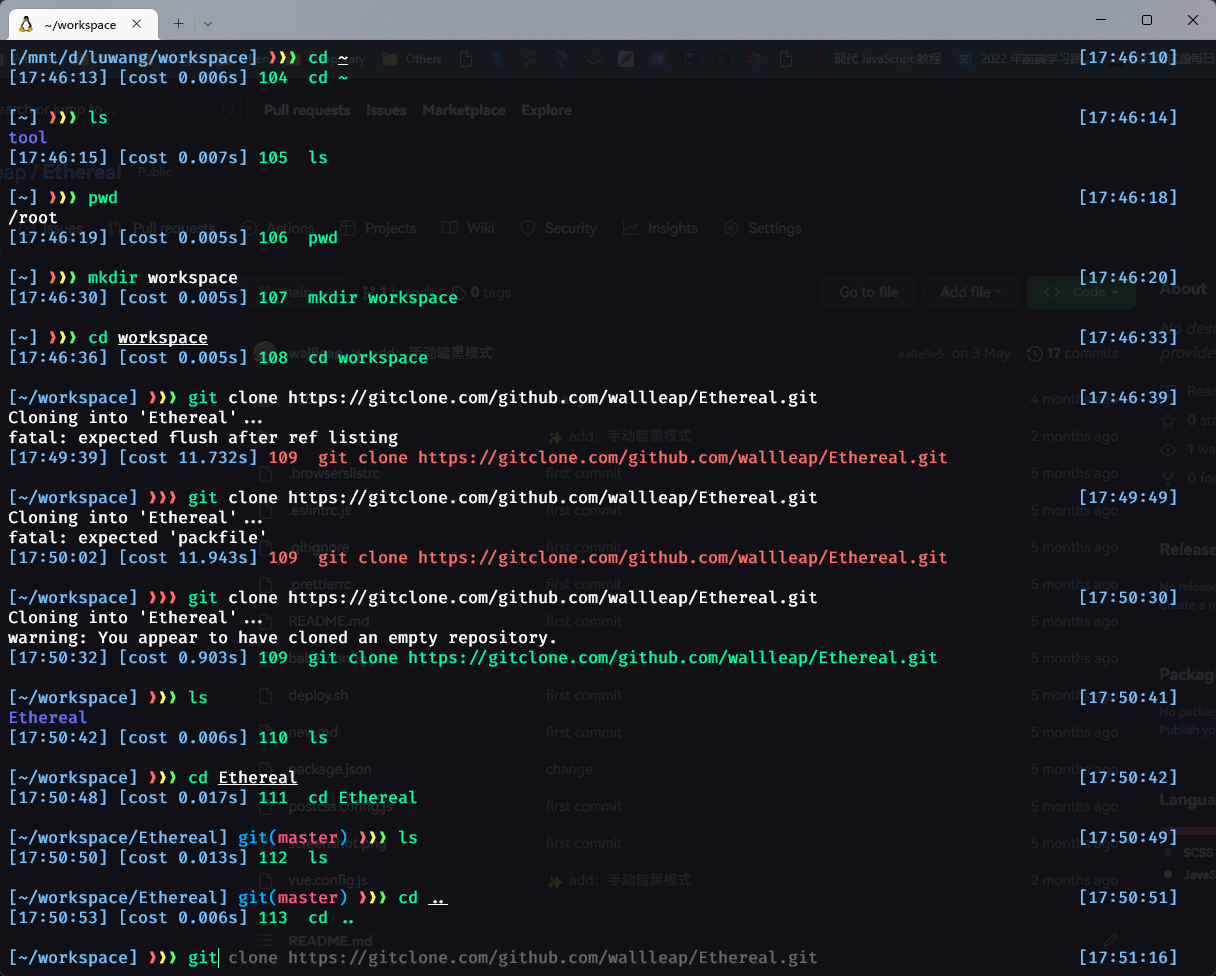
Task: Click the empty repository warning message
Action: [282, 638]
